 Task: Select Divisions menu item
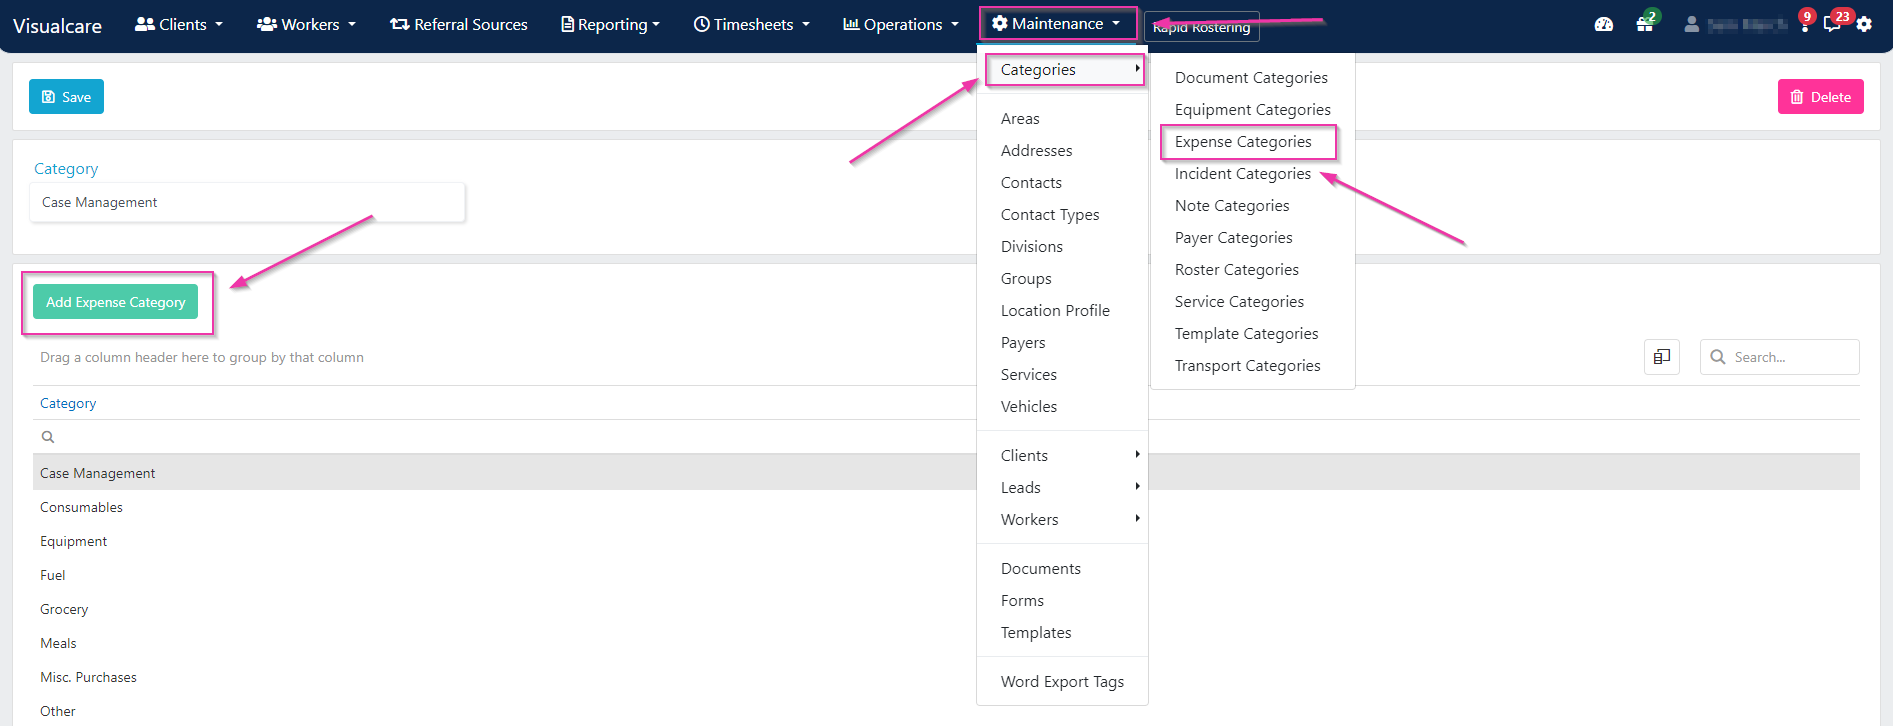[x=1032, y=246]
